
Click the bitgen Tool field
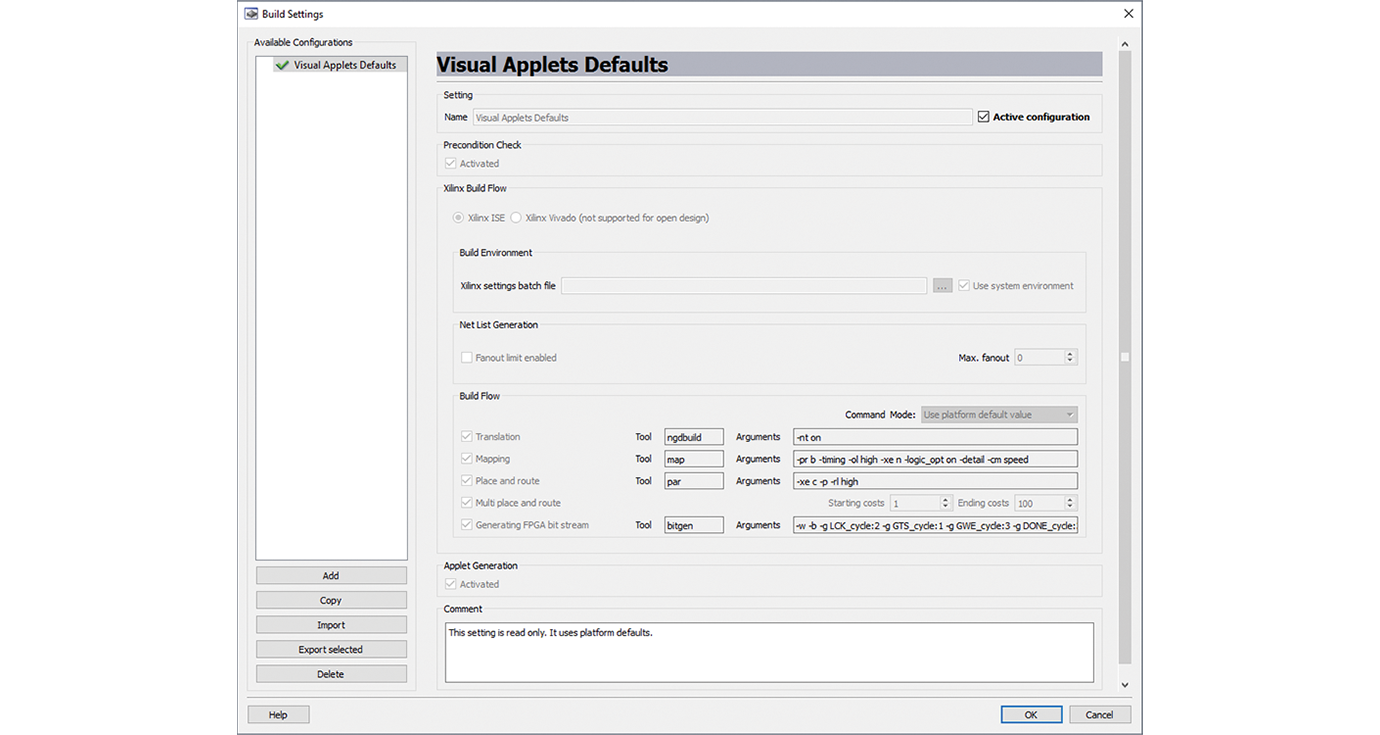[x=693, y=525]
